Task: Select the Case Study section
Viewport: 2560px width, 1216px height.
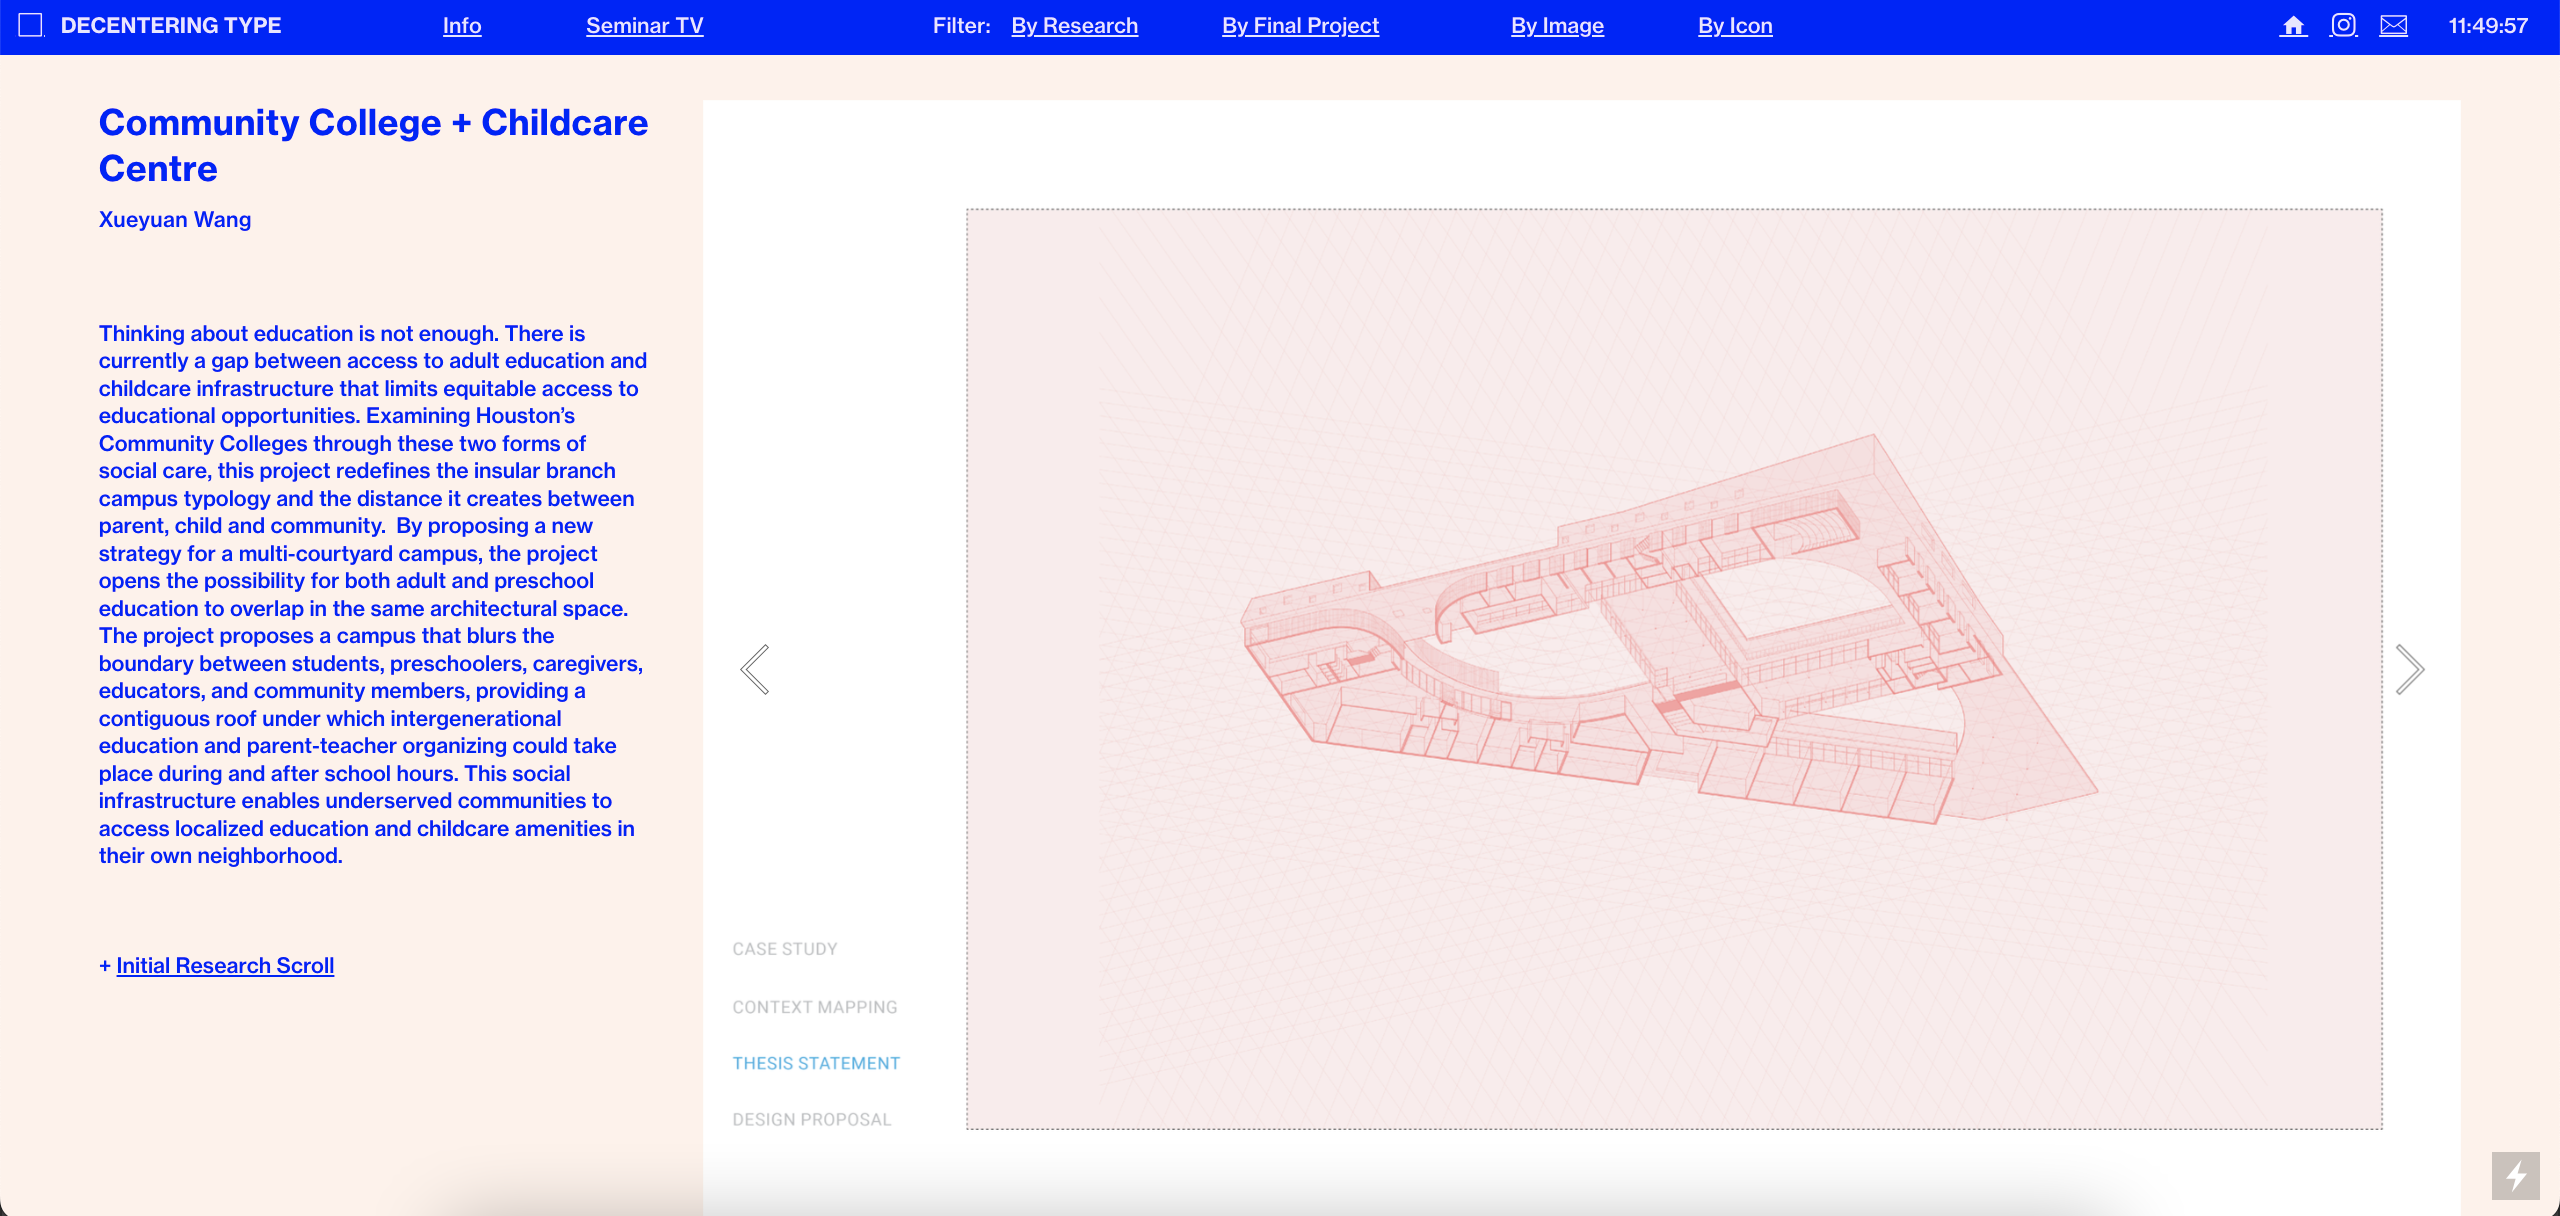Action: tap(785, 949)
